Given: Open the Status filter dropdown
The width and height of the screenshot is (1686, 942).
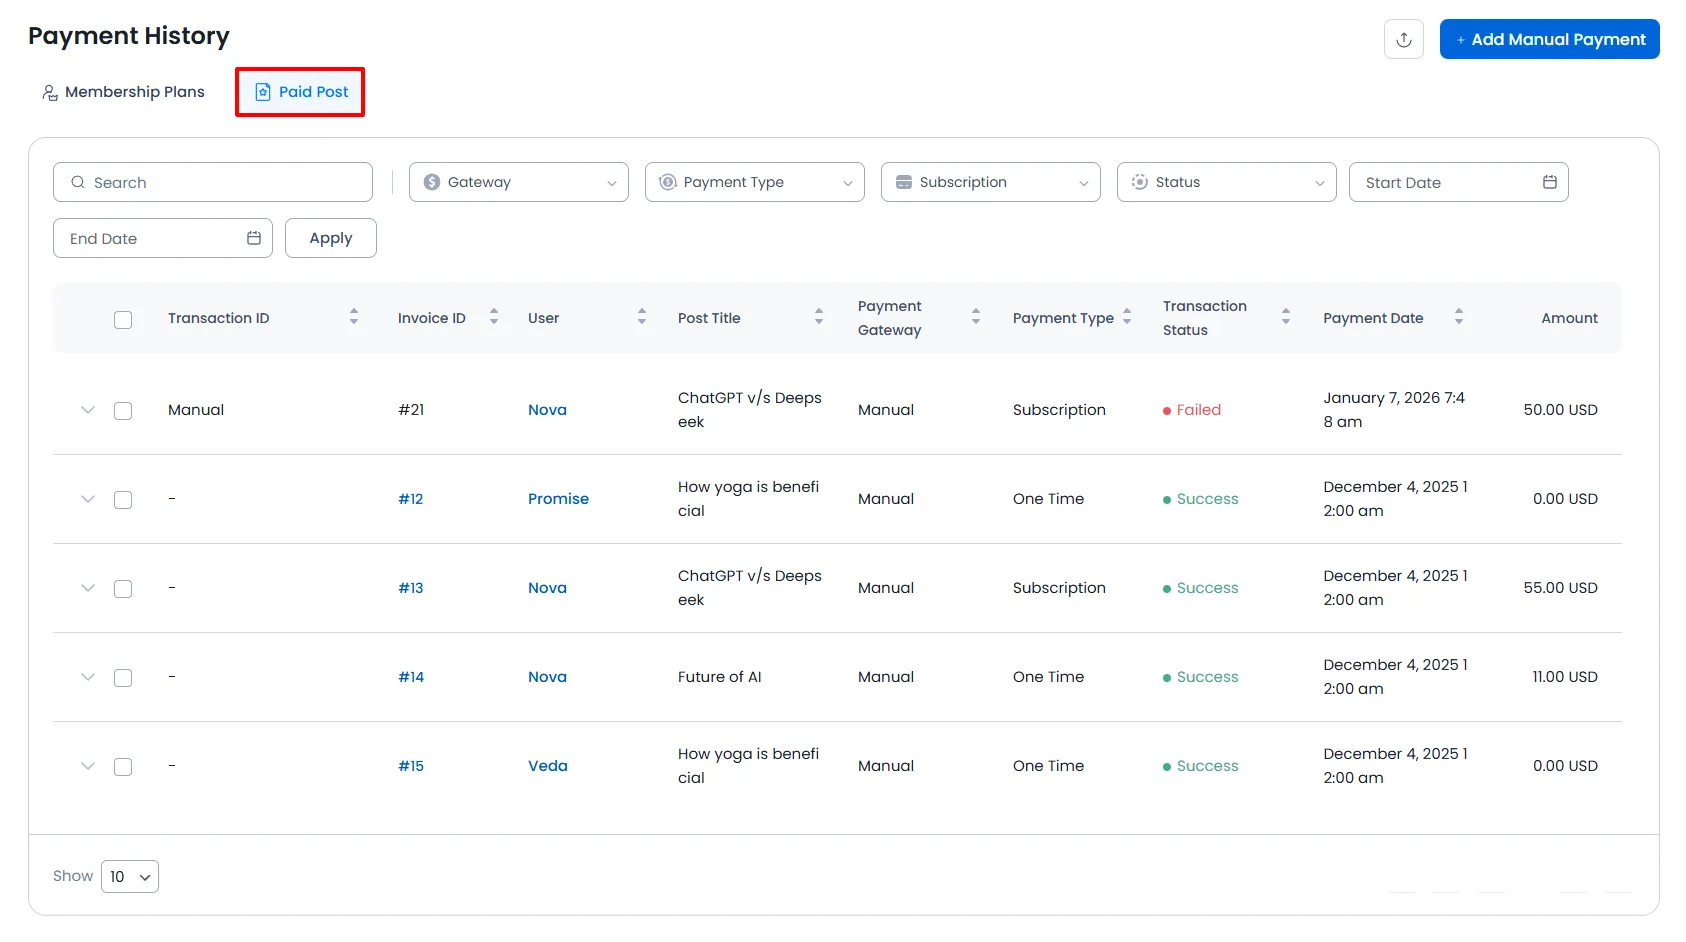Looking at the screenshot, I should 1226,182.
